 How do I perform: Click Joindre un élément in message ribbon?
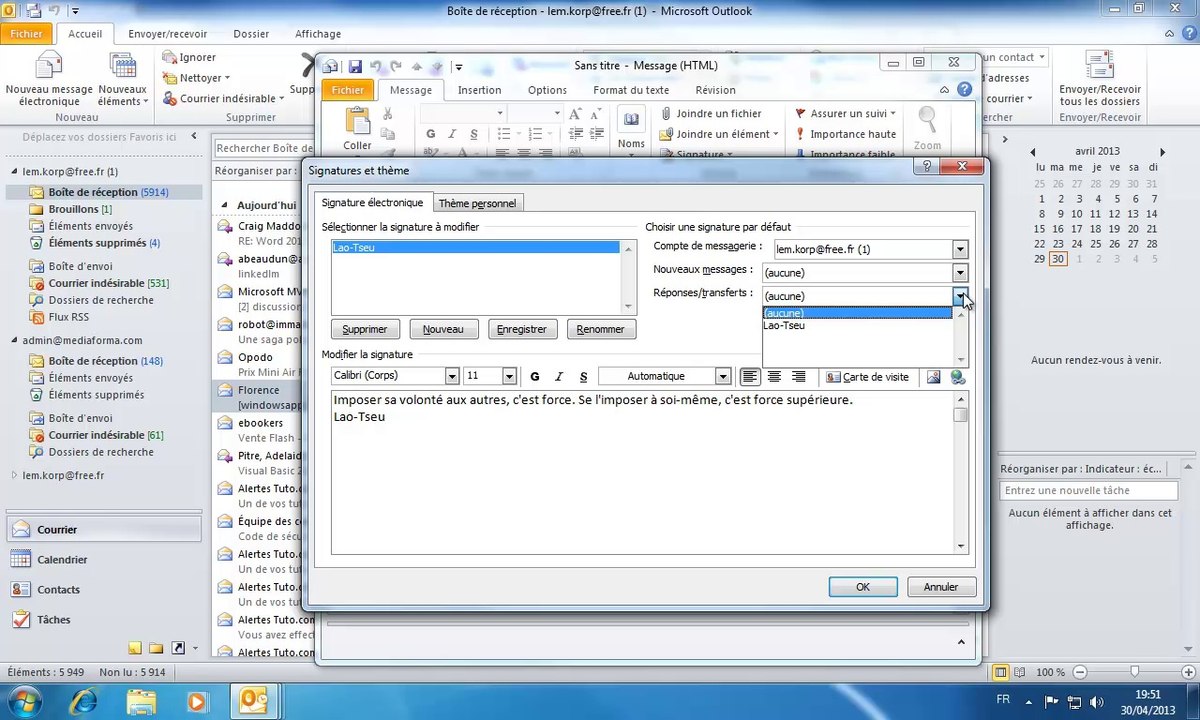point(719,134)
